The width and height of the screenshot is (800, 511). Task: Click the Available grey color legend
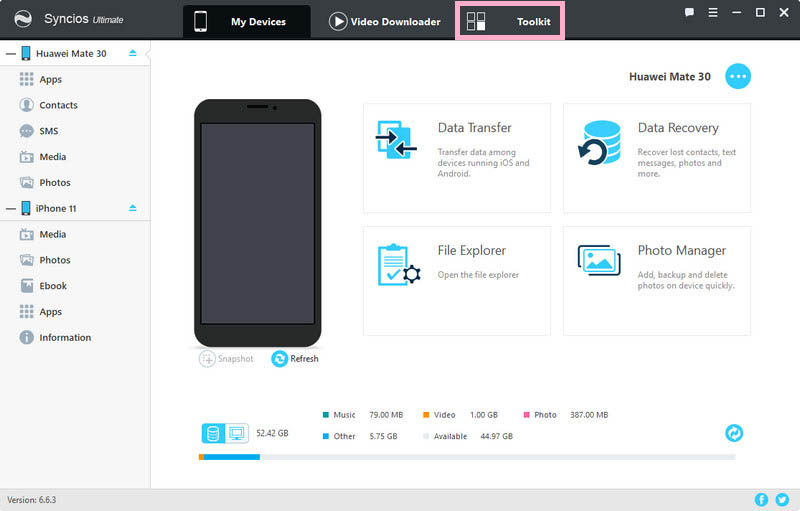tap(426, 436)
